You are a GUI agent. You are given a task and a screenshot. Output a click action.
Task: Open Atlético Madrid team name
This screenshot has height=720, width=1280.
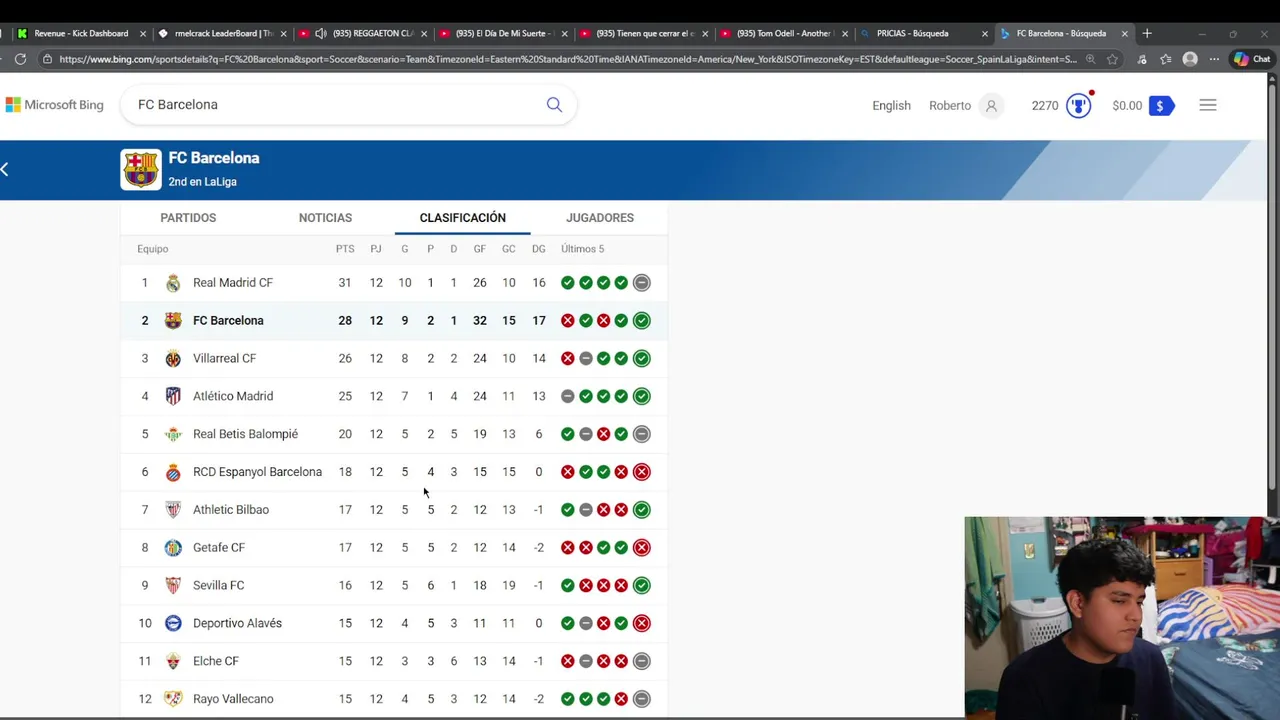233,396
